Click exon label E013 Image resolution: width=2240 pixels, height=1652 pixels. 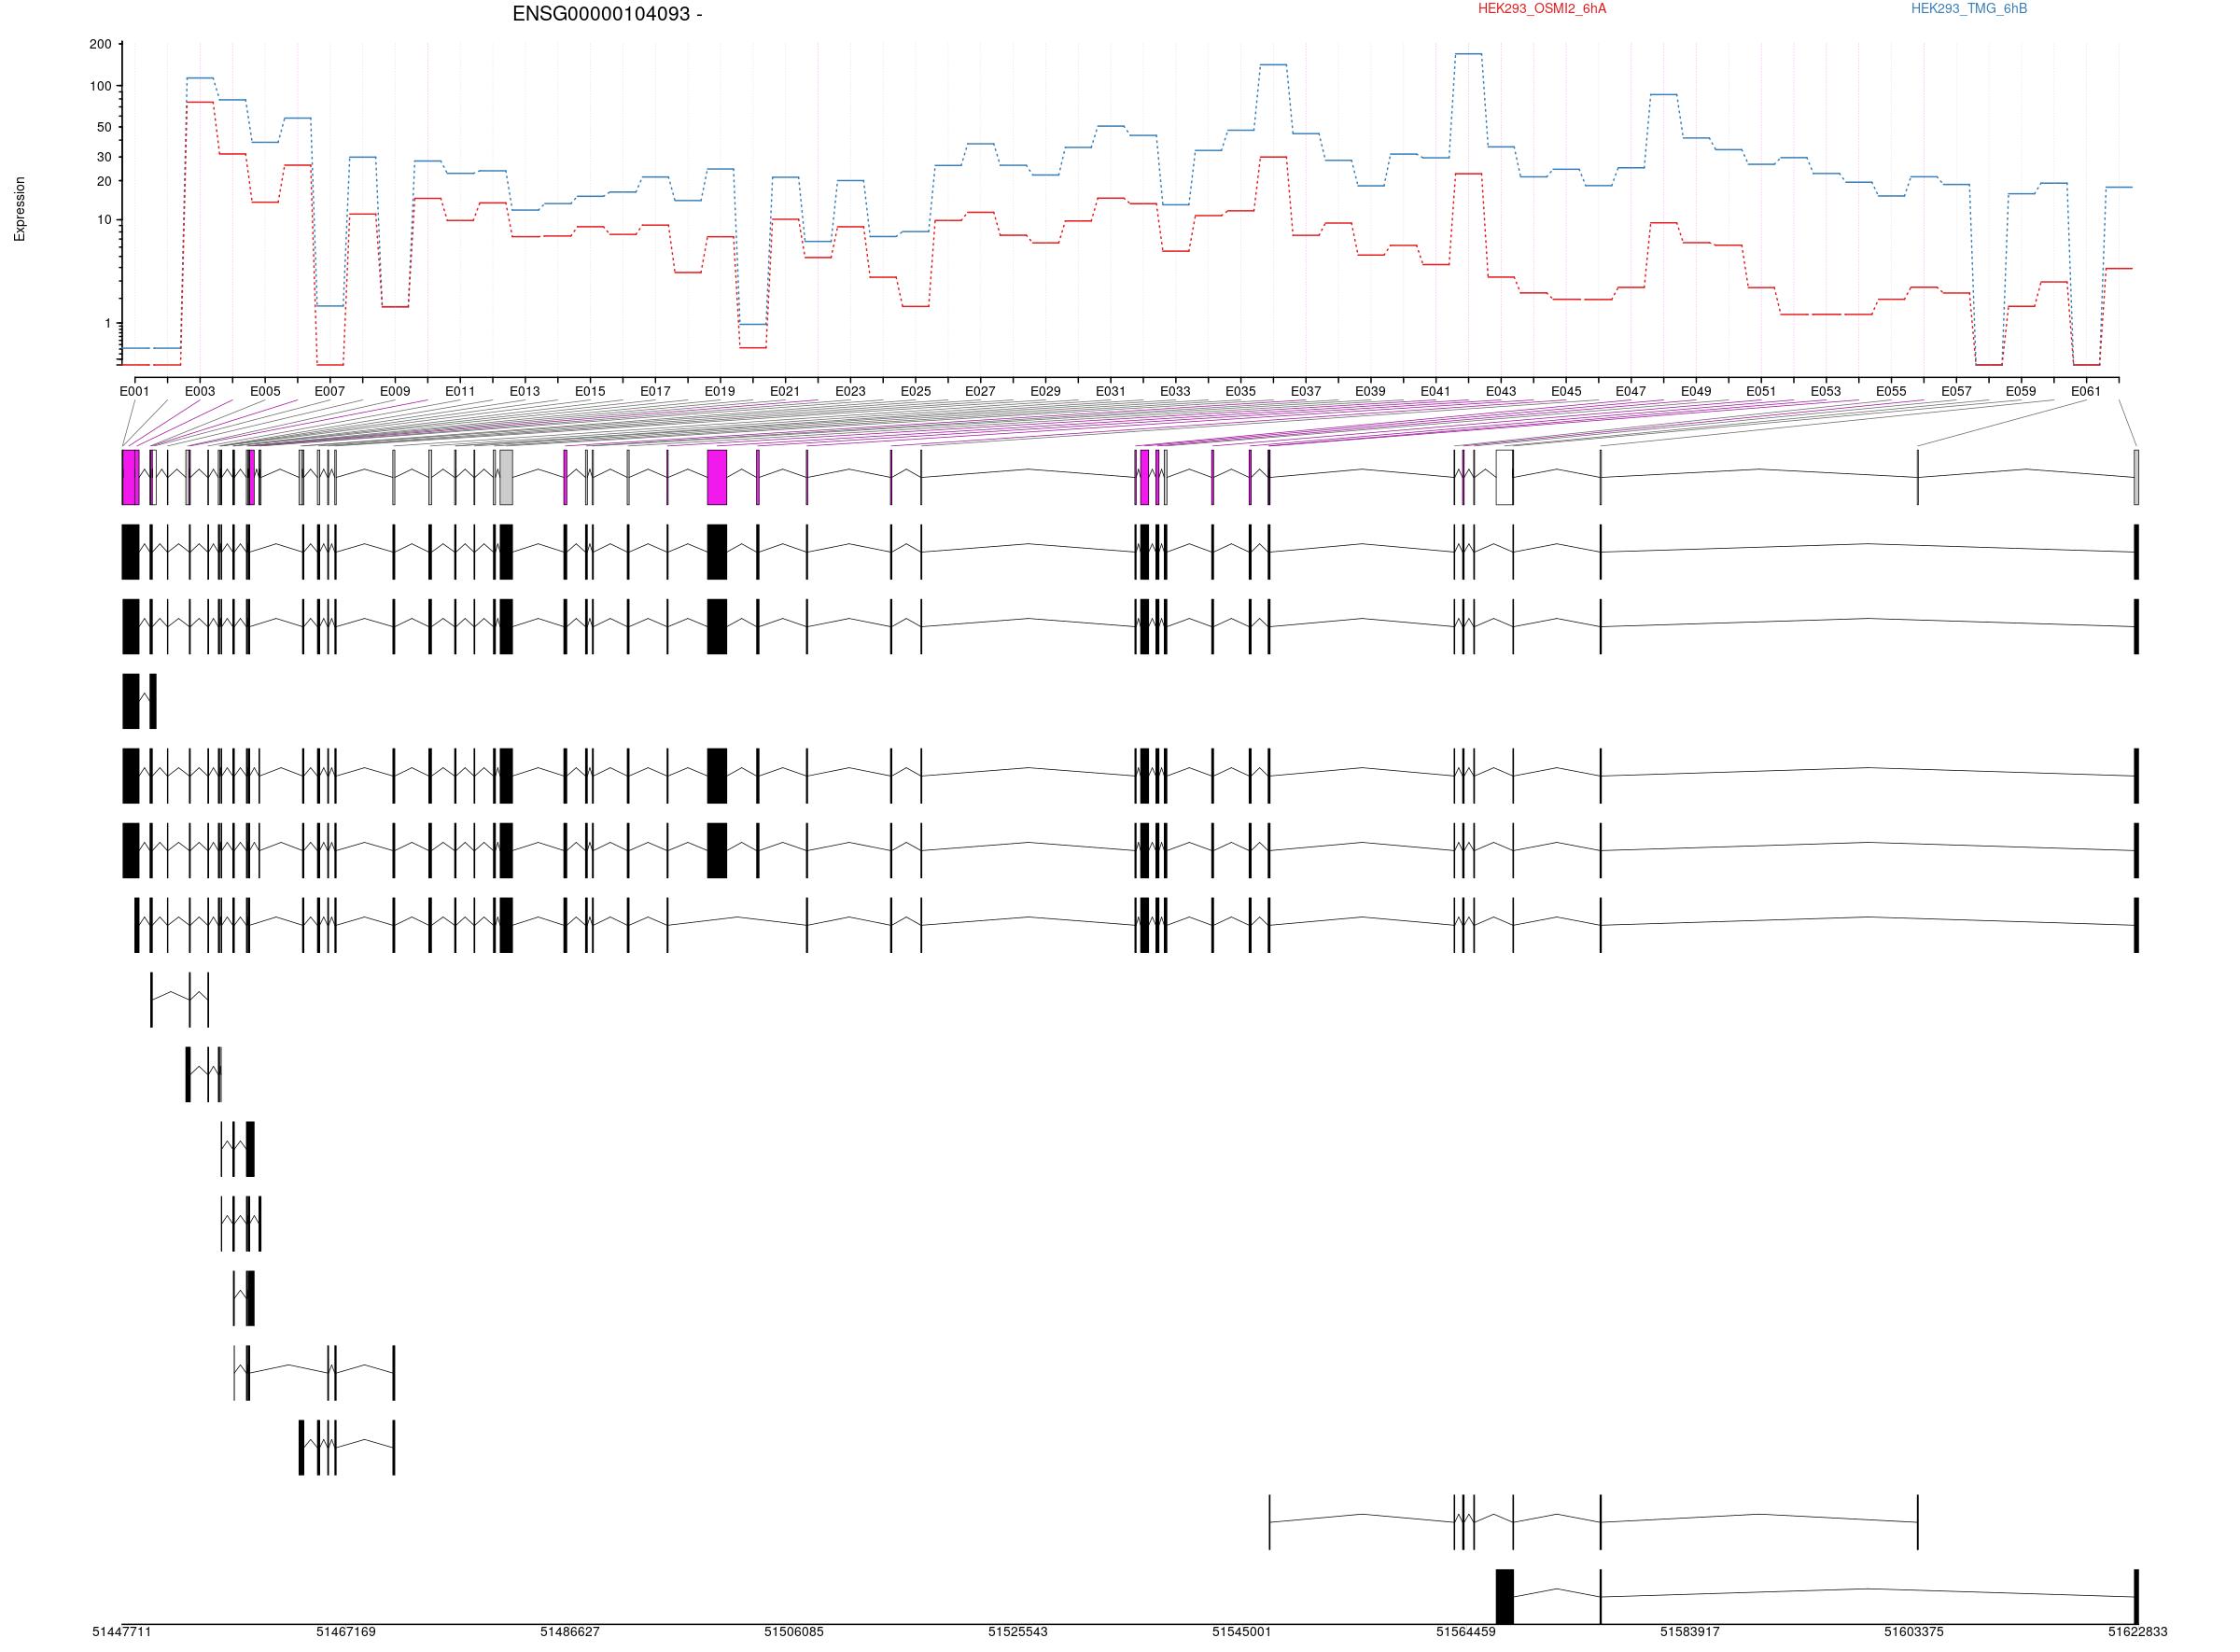coord(525,392)
